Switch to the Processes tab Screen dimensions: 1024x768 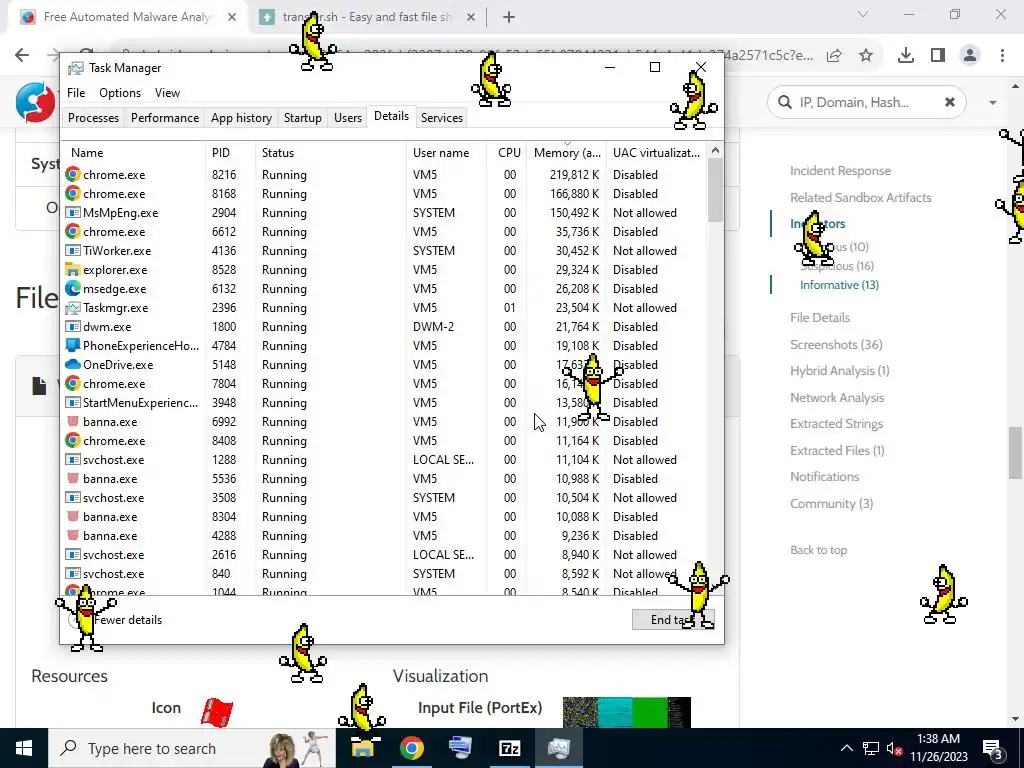(x=93, y=118)
